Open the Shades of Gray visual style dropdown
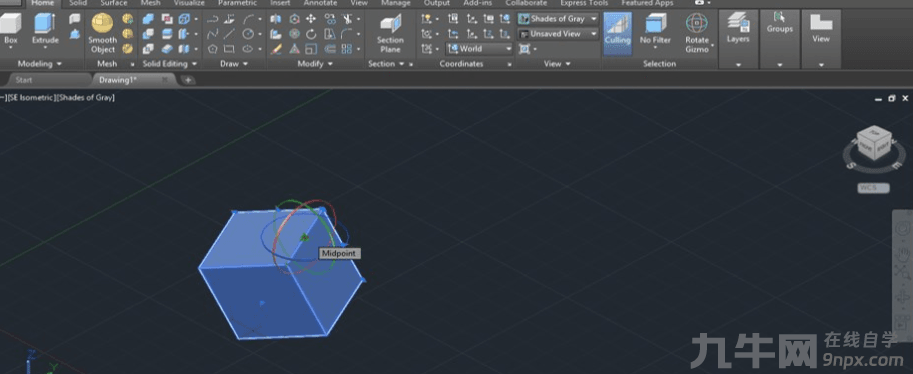The height and width of the screenshot is (374, 913). [558, 19]
